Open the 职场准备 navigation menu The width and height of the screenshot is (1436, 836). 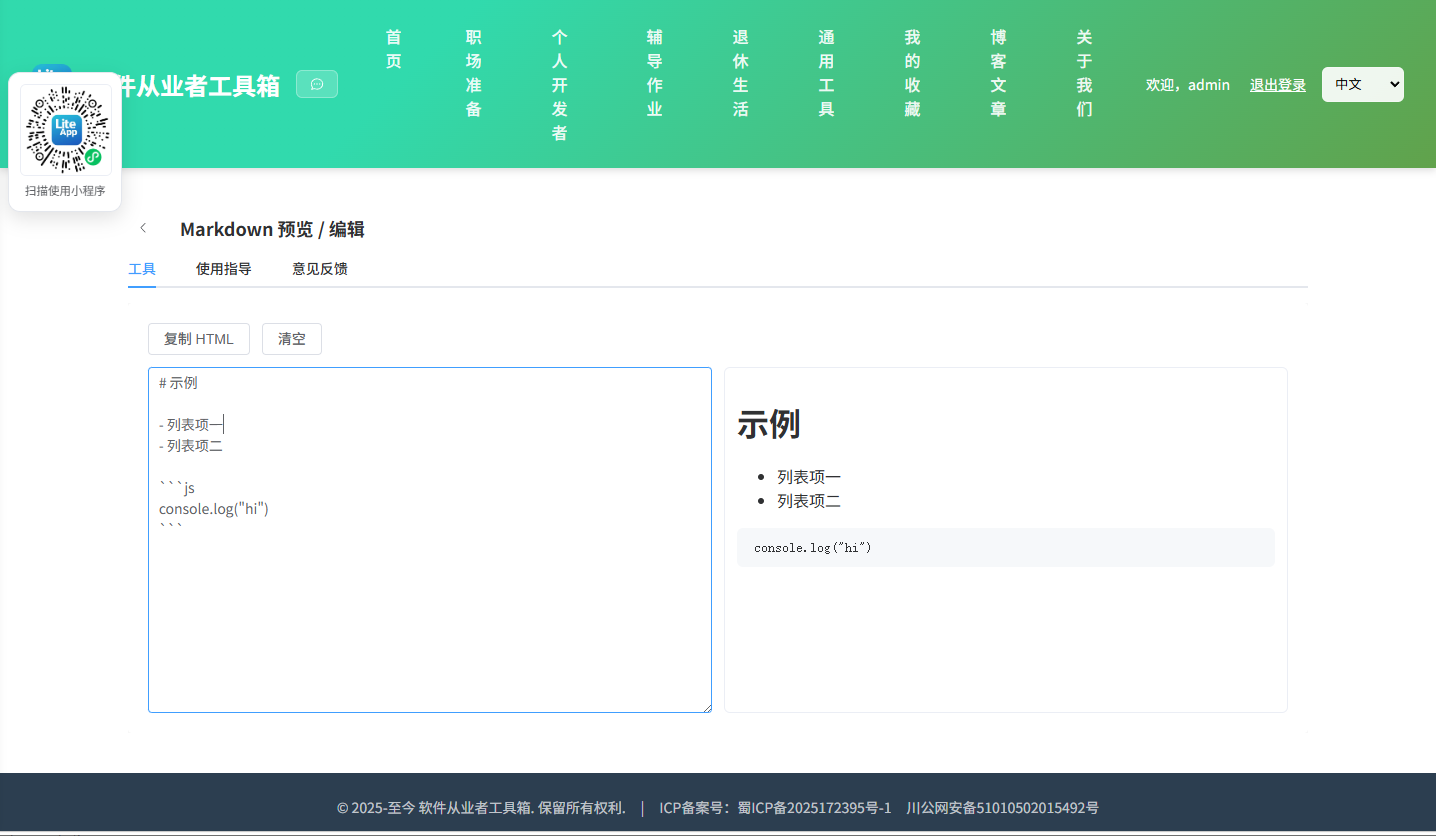(x=474, y=73)
